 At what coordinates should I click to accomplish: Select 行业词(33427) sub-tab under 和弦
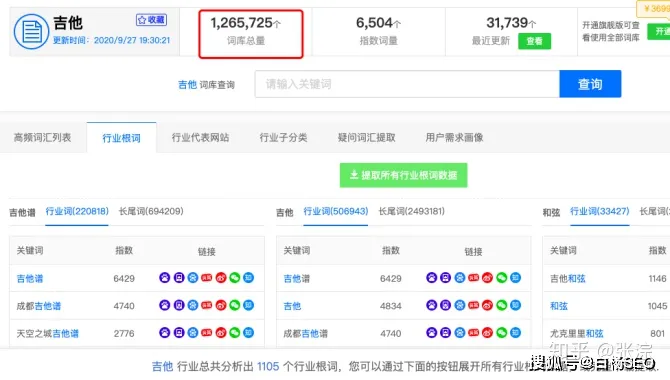point(599,211)
